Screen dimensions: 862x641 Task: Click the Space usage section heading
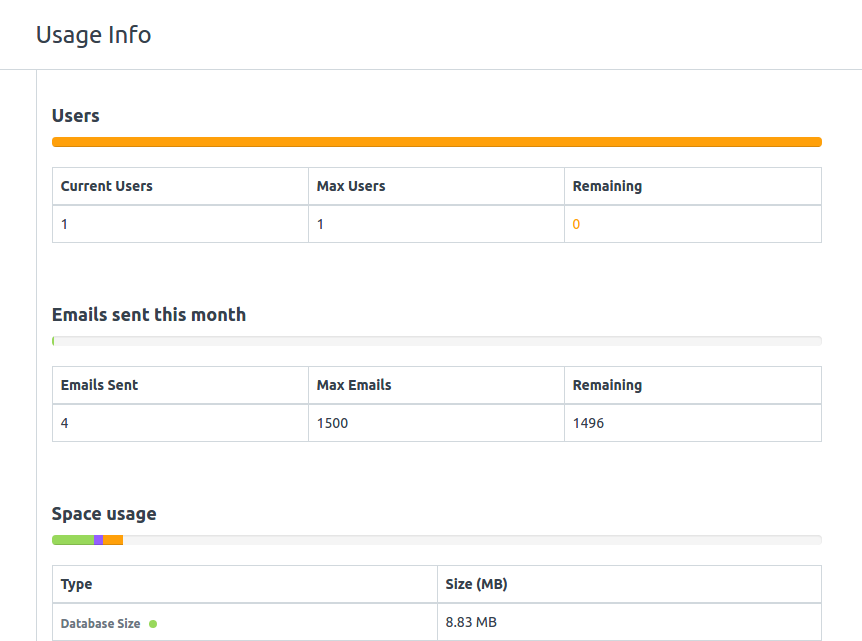[x=104, y=514]
